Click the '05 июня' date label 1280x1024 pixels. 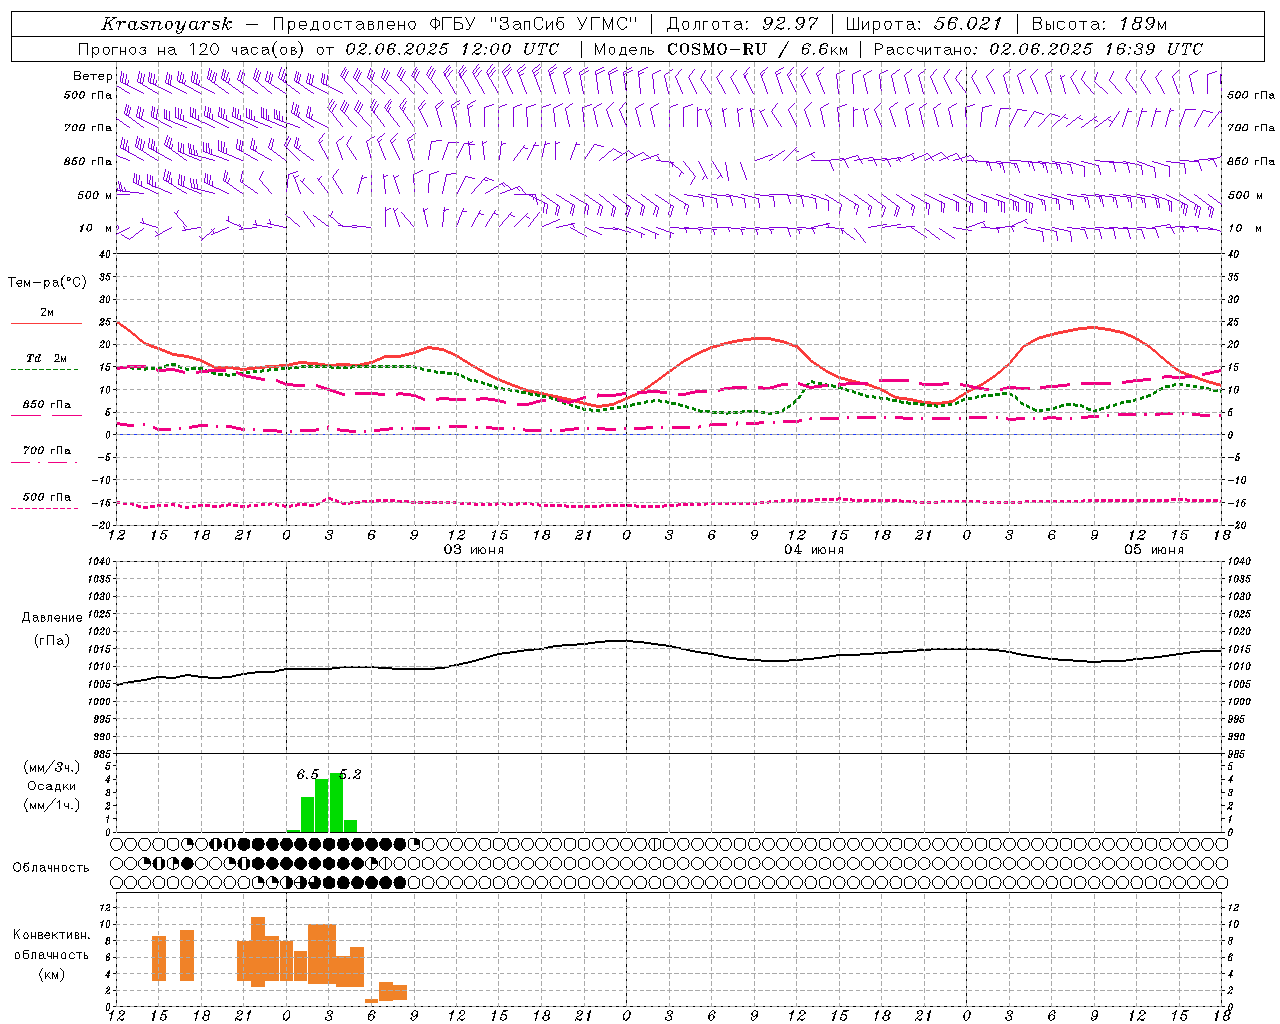(1154, 550)
